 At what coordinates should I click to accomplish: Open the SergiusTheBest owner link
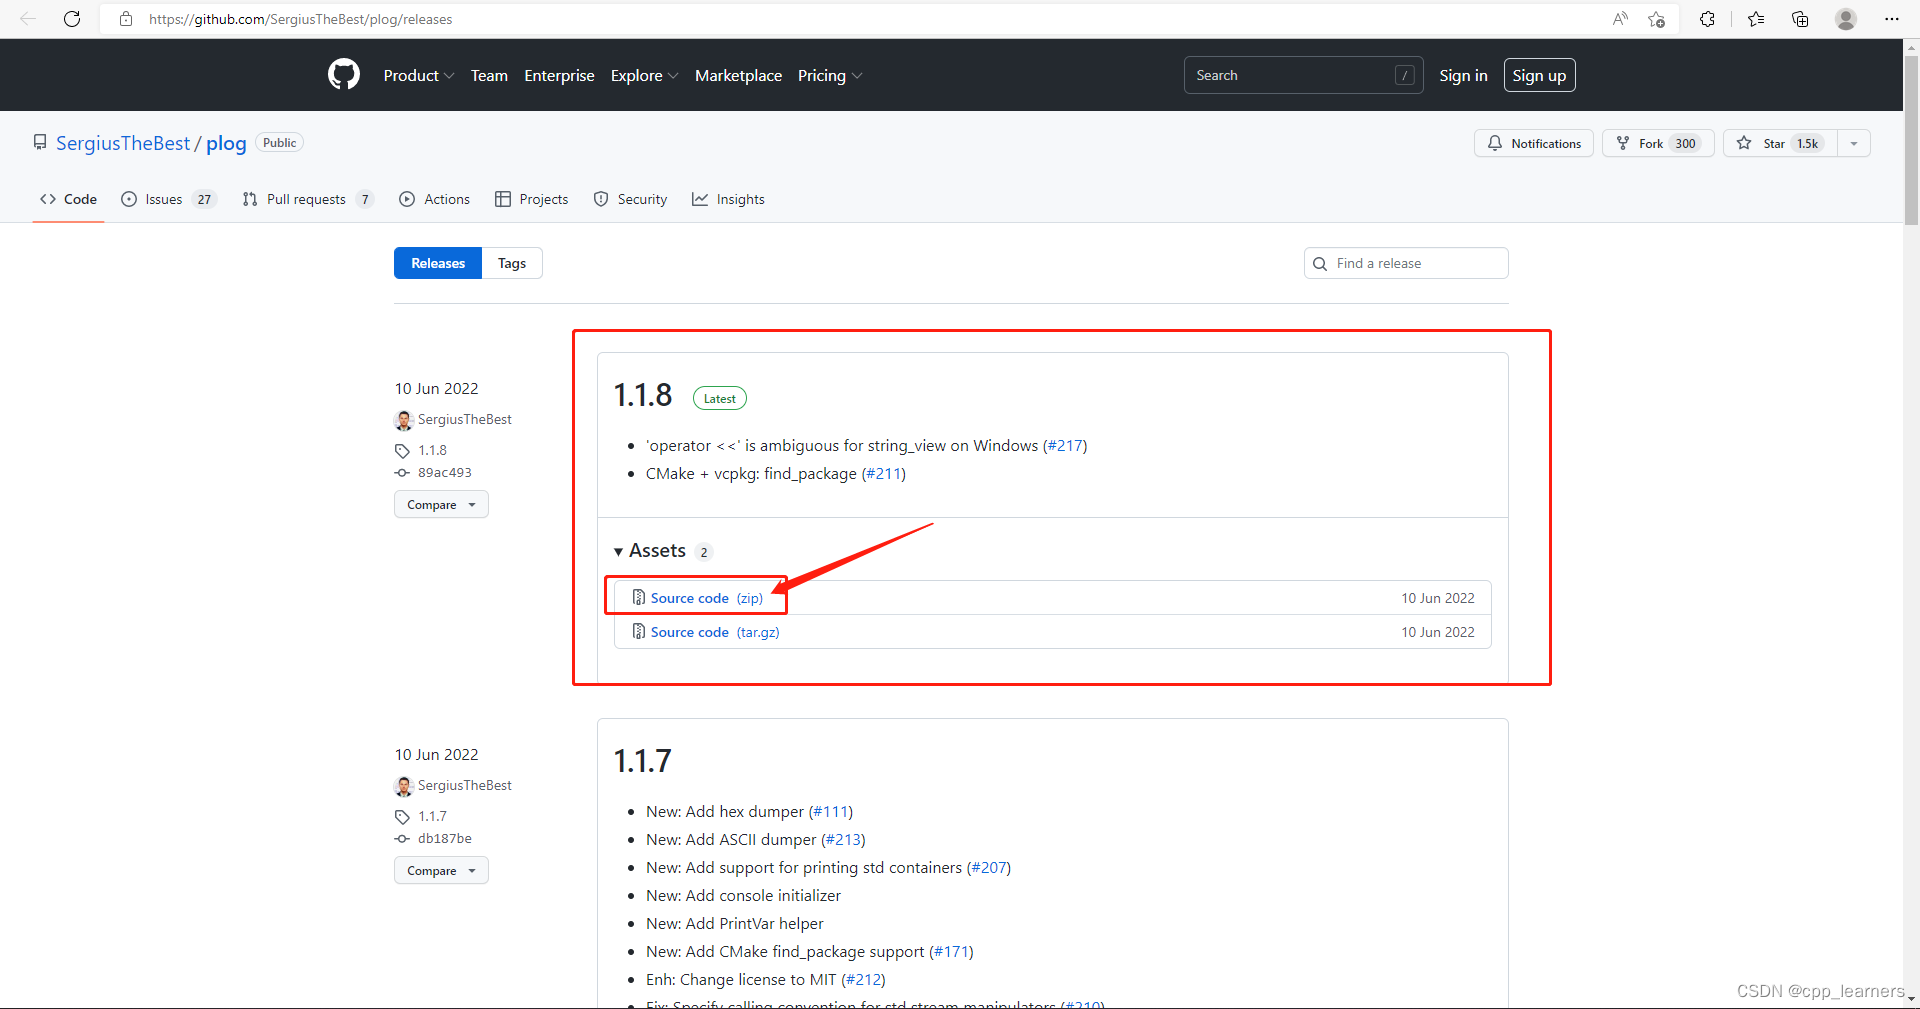[x=123, y=143]
